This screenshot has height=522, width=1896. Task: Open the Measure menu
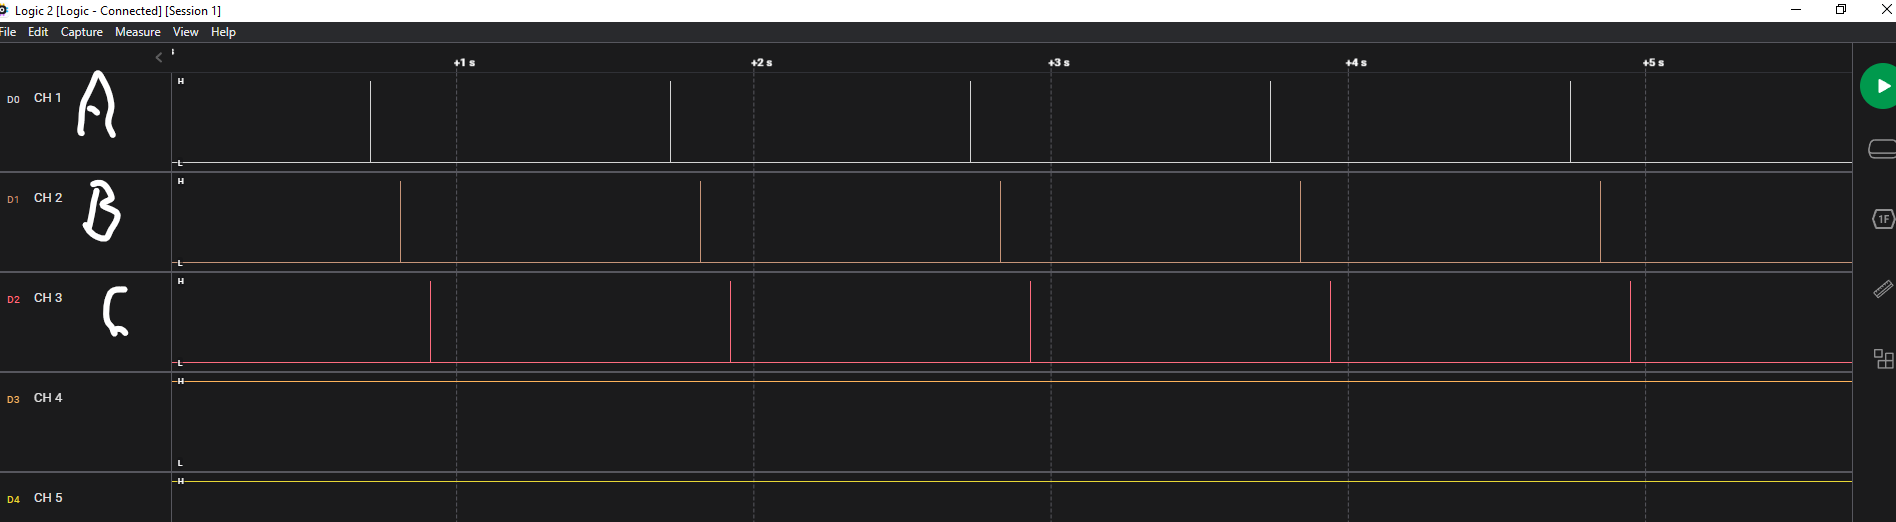coord(138,32)
